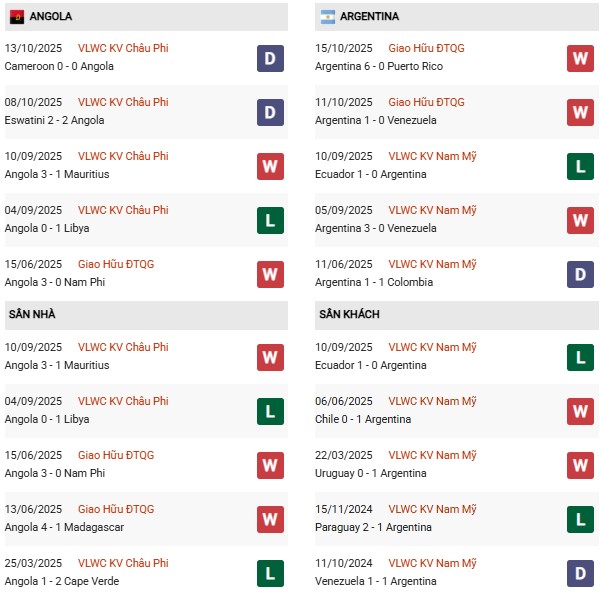Click the Angola flag icon
600x594 pixels.
(17, 17)
